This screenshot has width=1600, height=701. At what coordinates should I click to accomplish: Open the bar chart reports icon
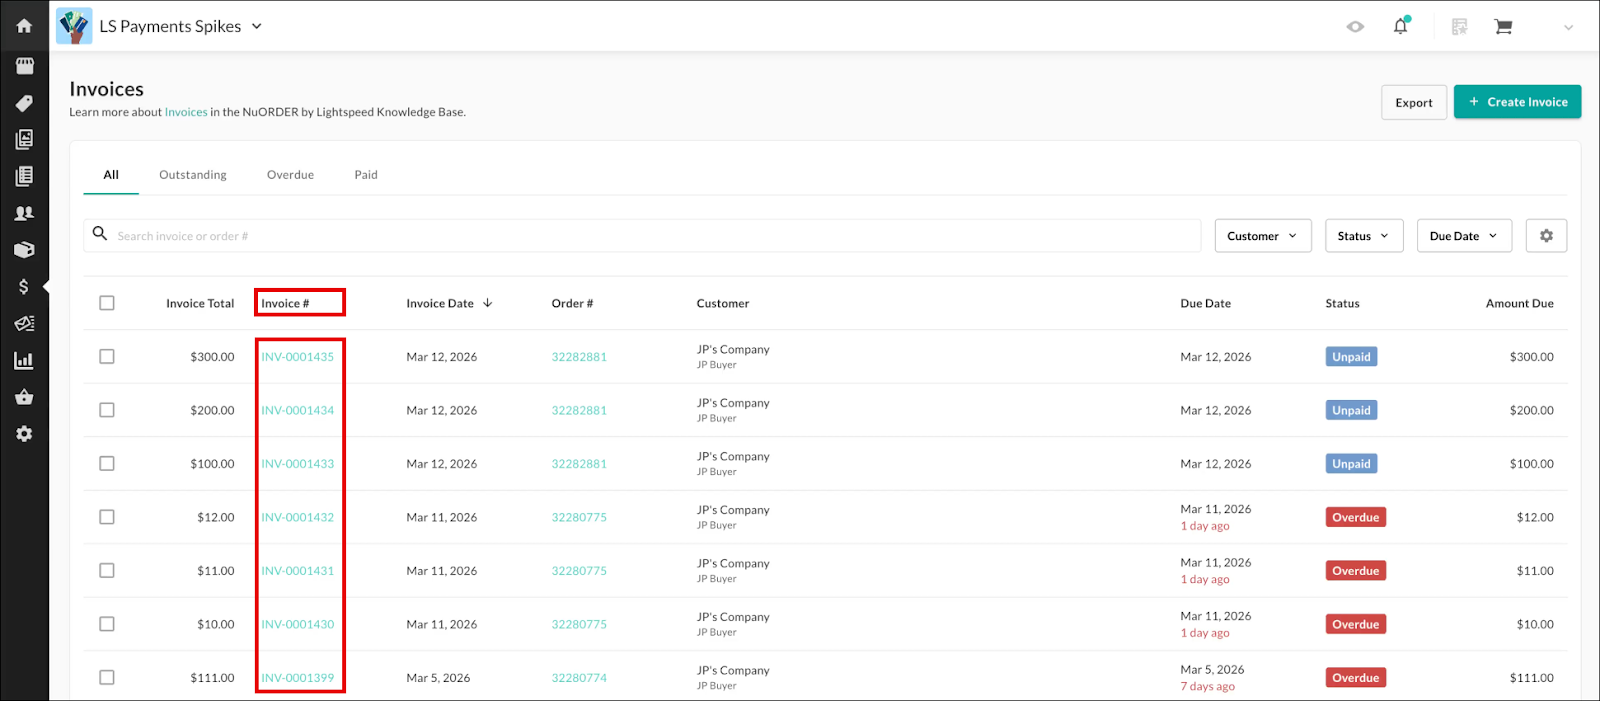pyautogui.click(x=24, y=361)
